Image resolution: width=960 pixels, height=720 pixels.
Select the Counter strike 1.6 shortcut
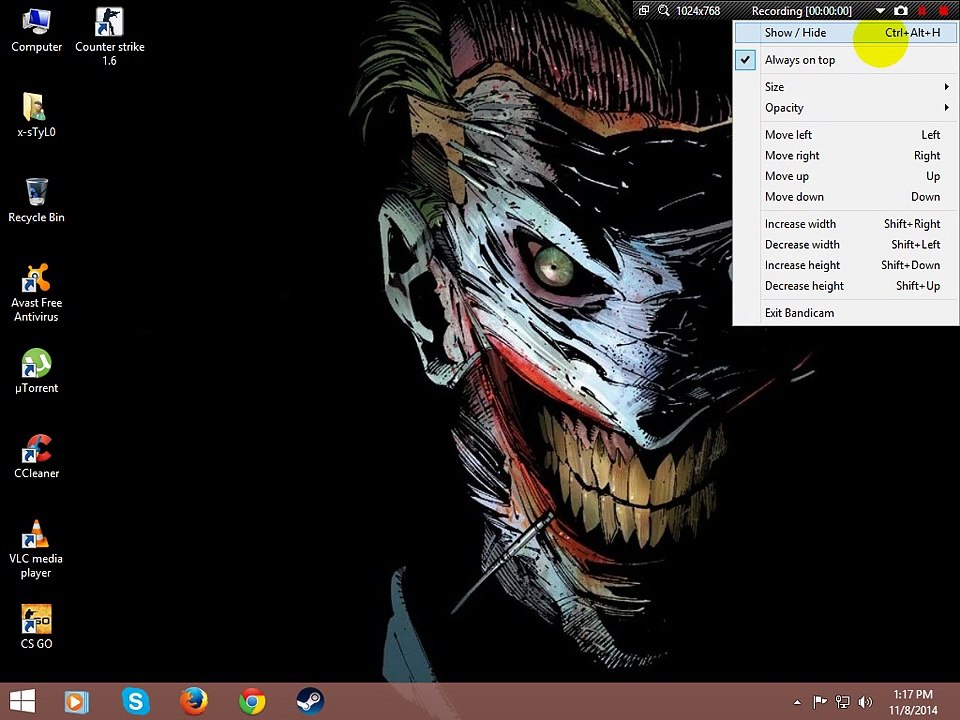tap(110, 37)
